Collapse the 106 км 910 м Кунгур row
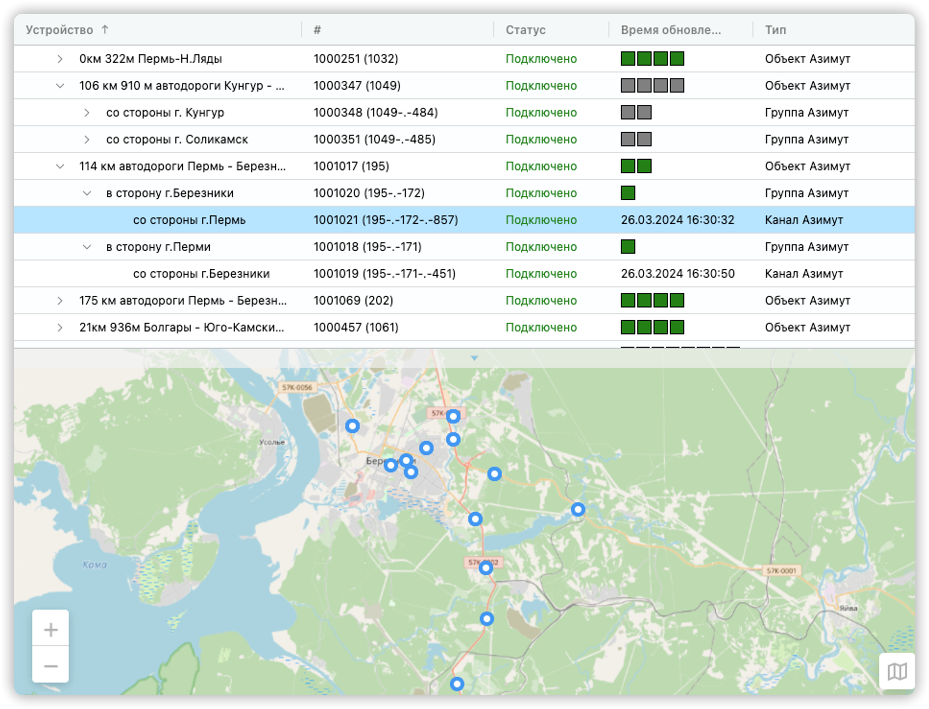 coord(60,86)
